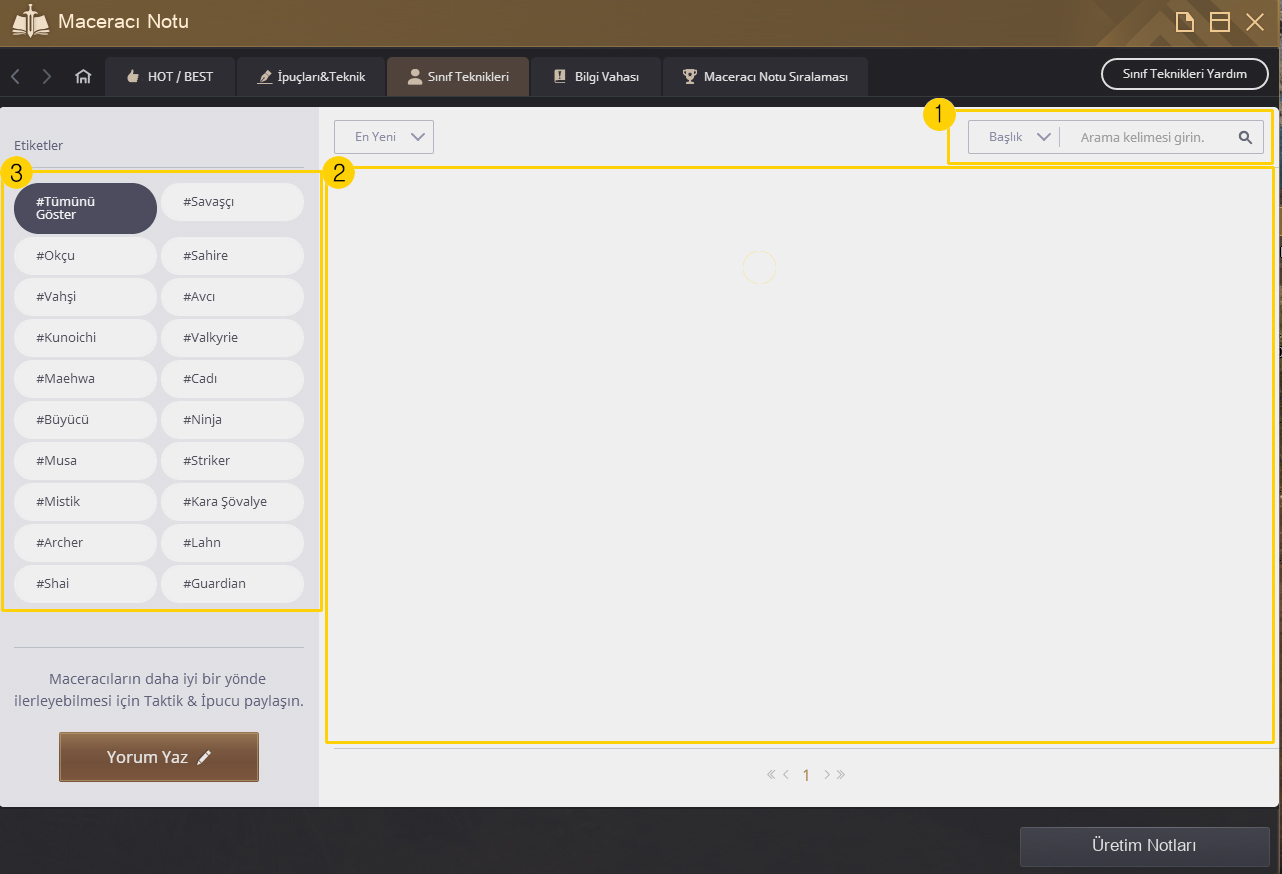Click the window layout icon in title bar

1220,22
